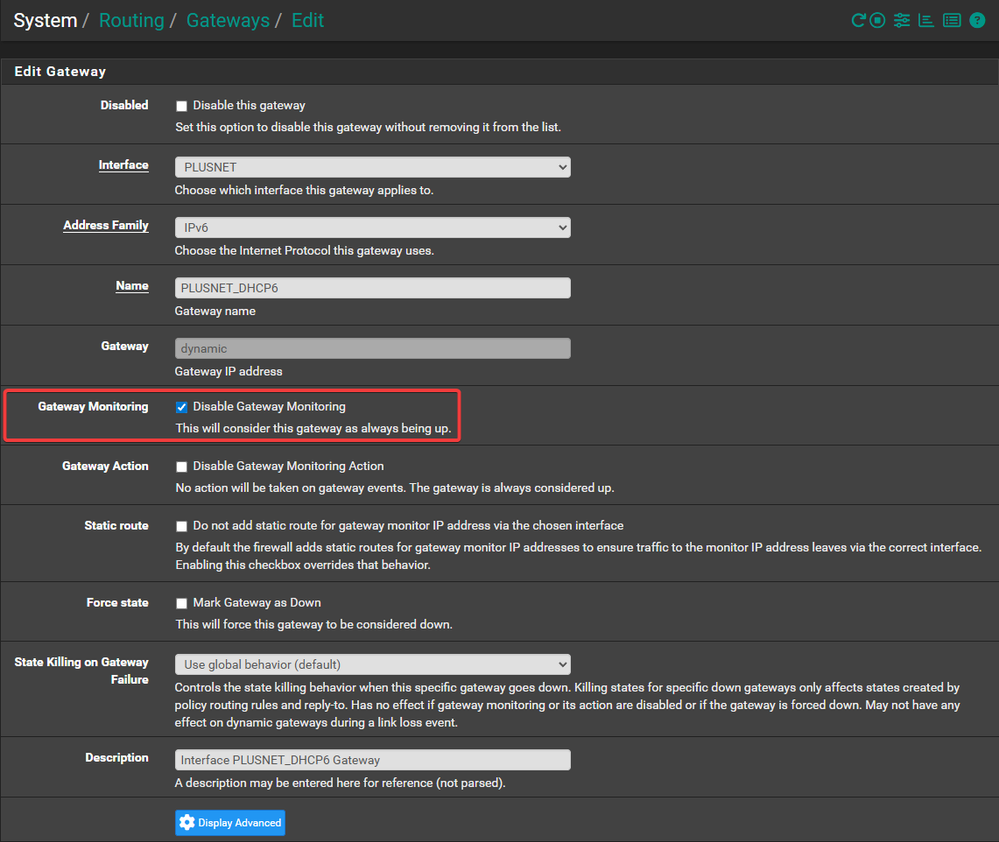Viewport: 999px width, 842px height.
Task: Click the Description text field
Action: [372, 760]
